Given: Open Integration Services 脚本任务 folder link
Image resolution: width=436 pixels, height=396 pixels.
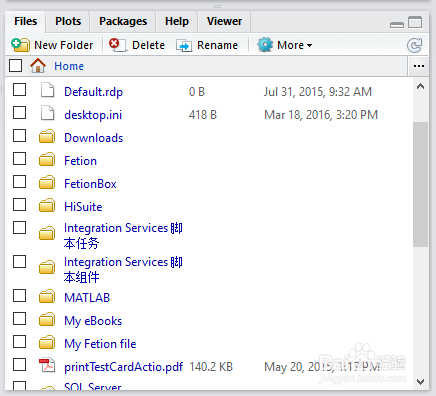Looking at the screenshot, I should 123,236.
